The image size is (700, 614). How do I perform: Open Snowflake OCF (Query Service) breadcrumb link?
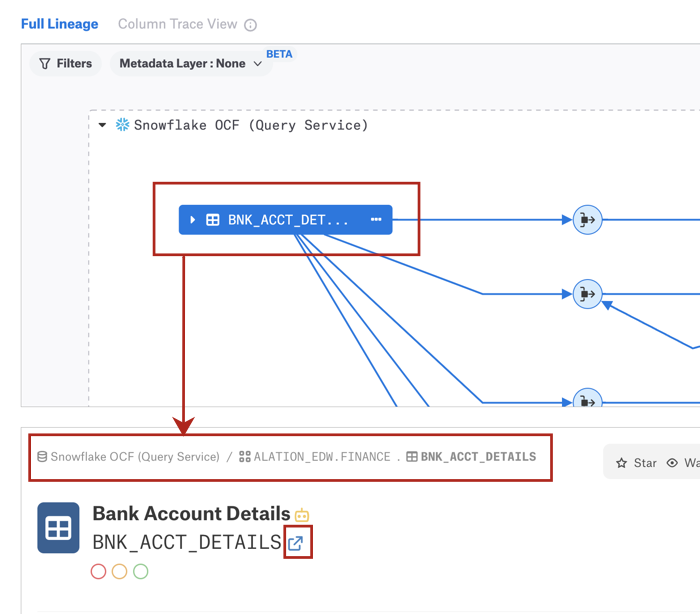coord(135,457)
